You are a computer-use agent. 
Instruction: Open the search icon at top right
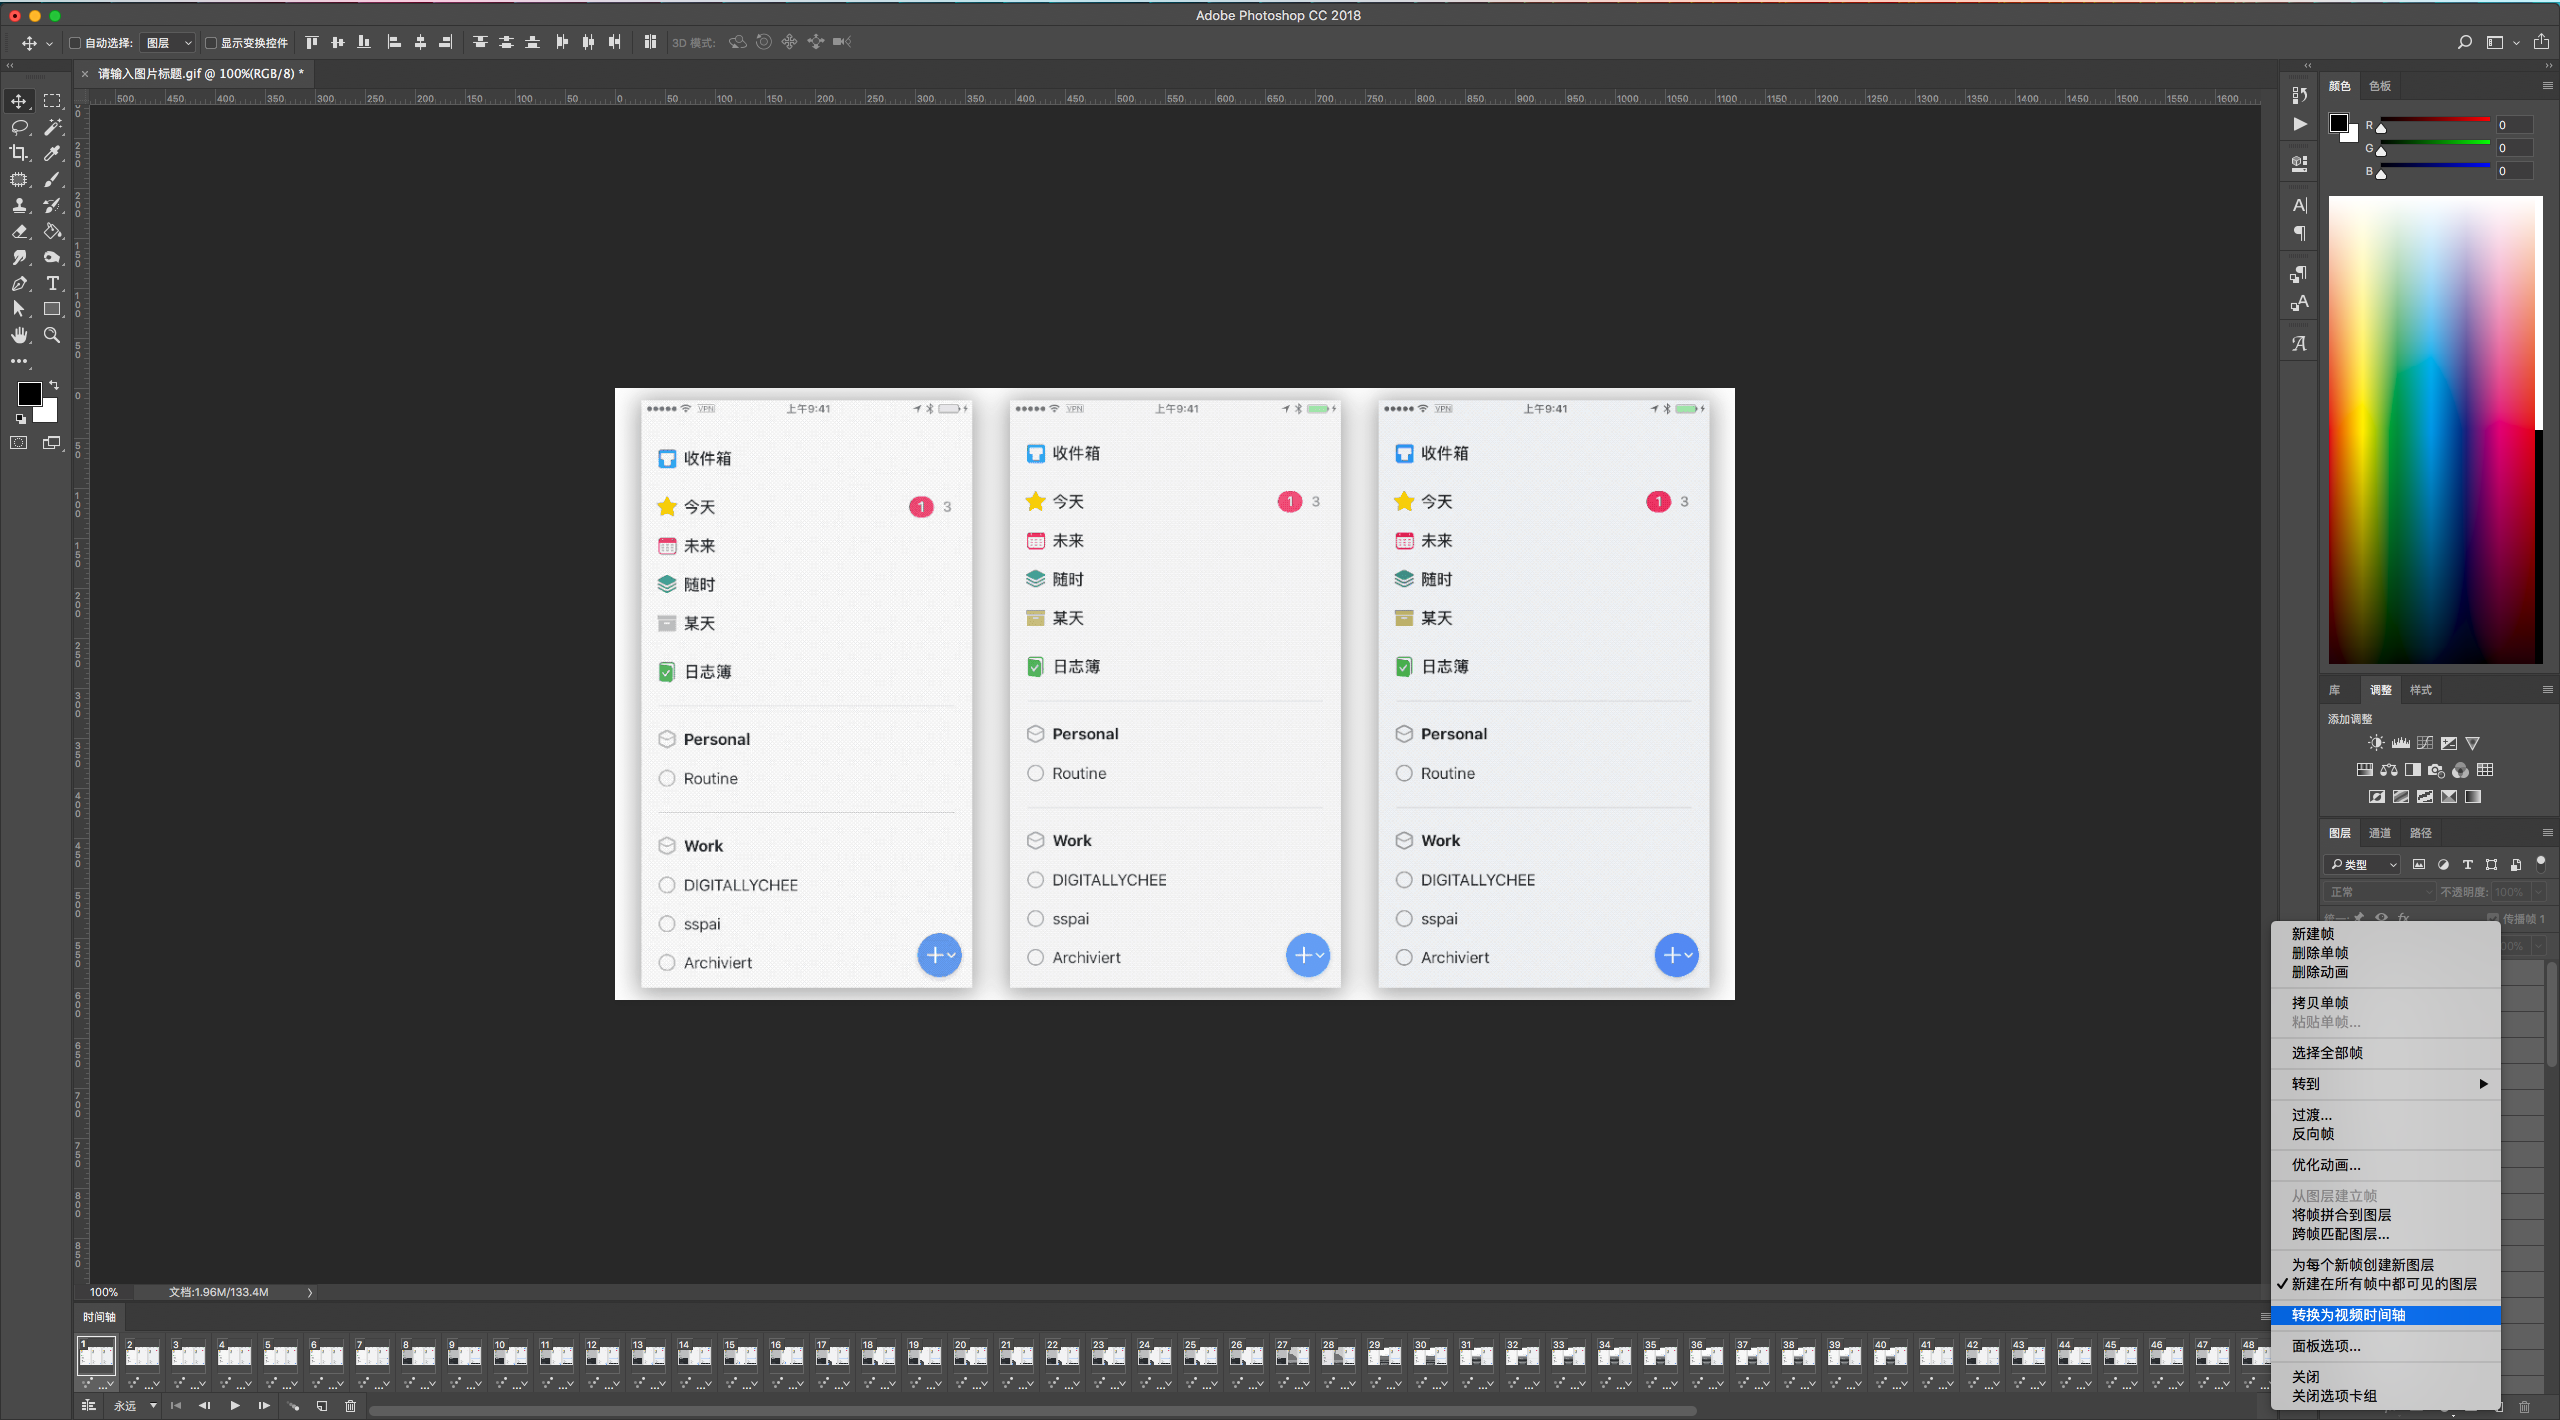[x=2464, y=42]
